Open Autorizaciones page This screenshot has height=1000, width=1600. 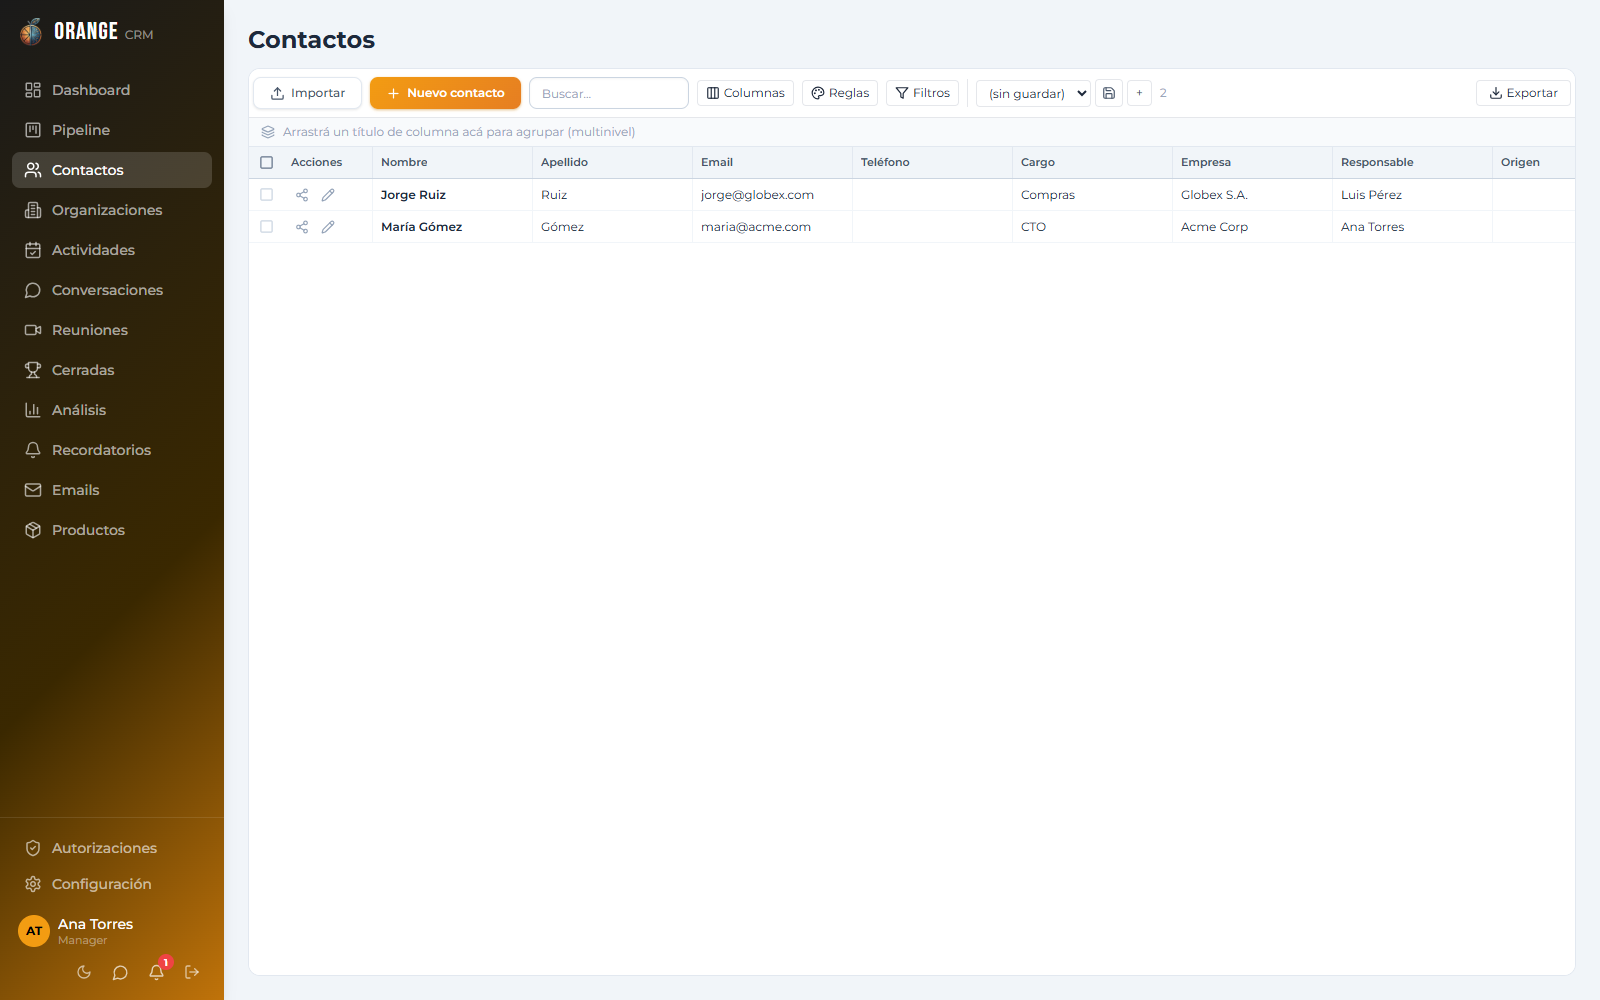112,848
